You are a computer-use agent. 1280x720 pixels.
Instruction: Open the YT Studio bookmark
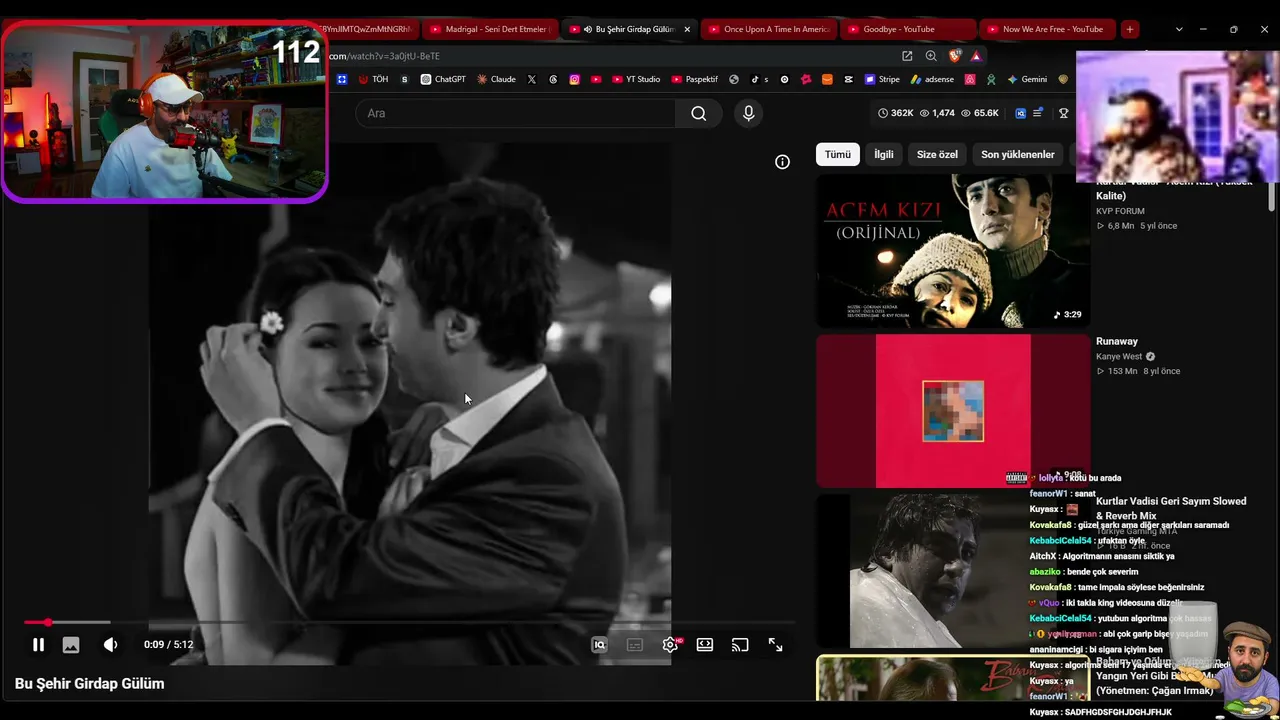click(x=635, y=79)
